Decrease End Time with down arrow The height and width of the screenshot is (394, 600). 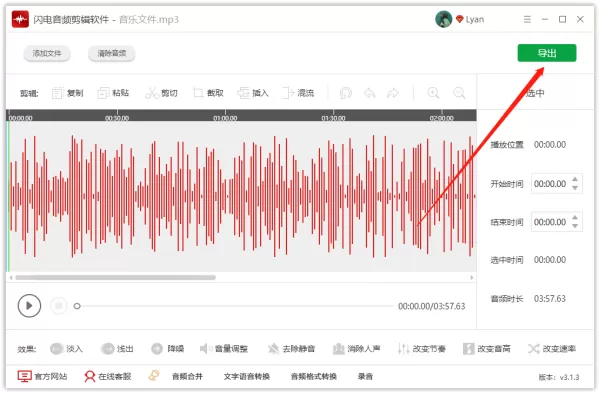(575, 226)
